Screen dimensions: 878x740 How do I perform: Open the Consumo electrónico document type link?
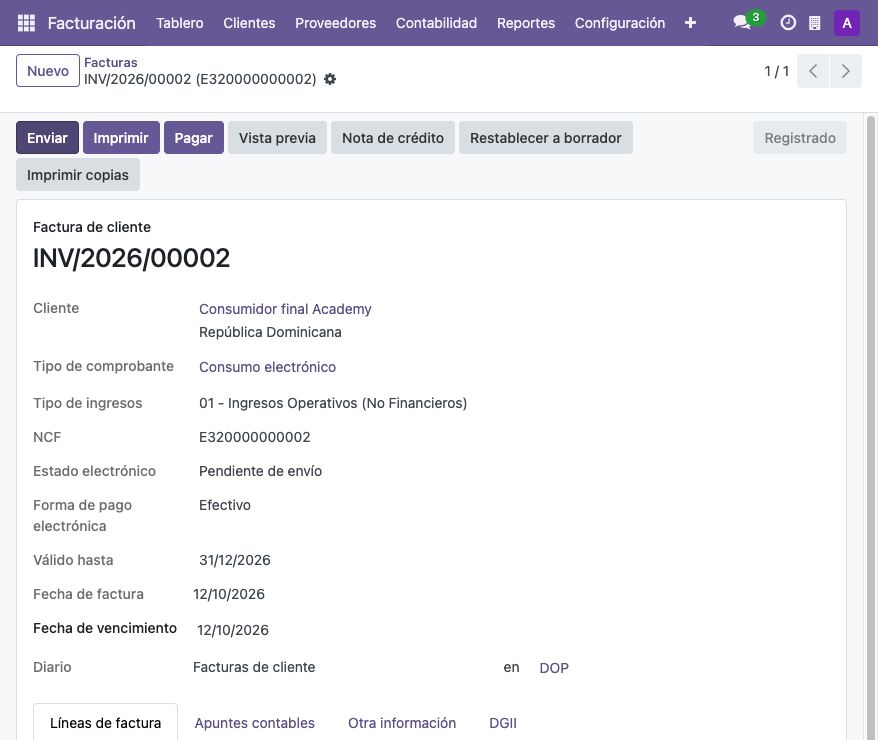click(x=267, y=367)
